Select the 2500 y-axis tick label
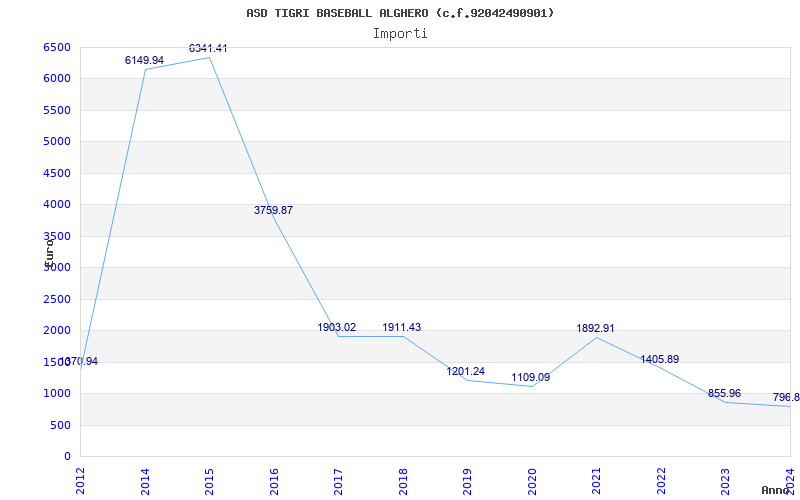The height and width of the screenshot is (500, 800). (57, 299)
